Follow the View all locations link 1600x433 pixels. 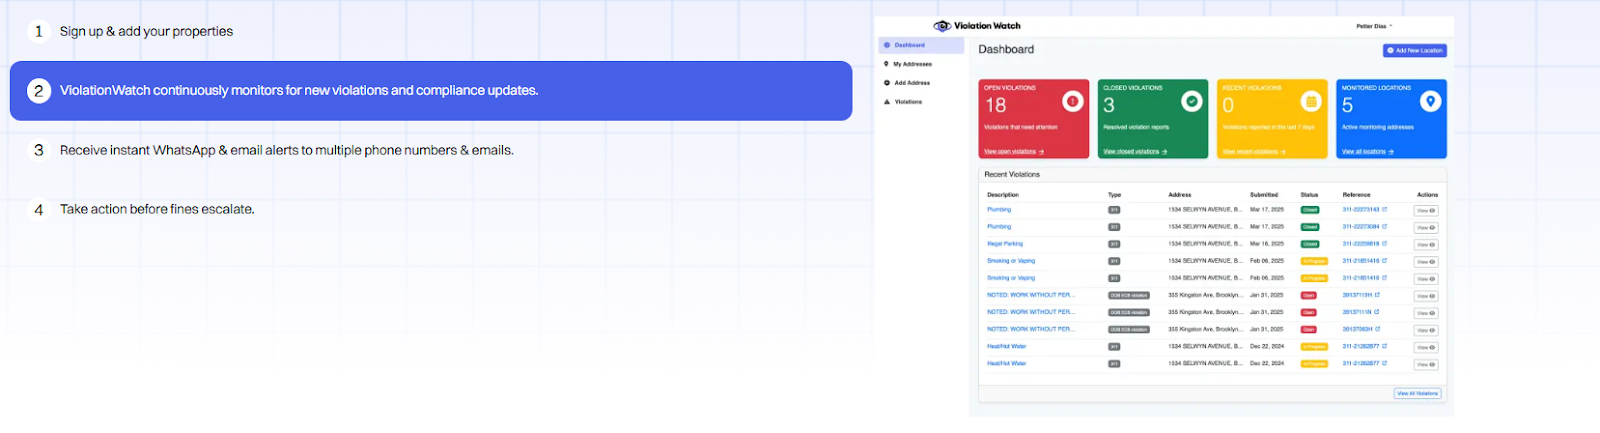tap(1367, 152)
